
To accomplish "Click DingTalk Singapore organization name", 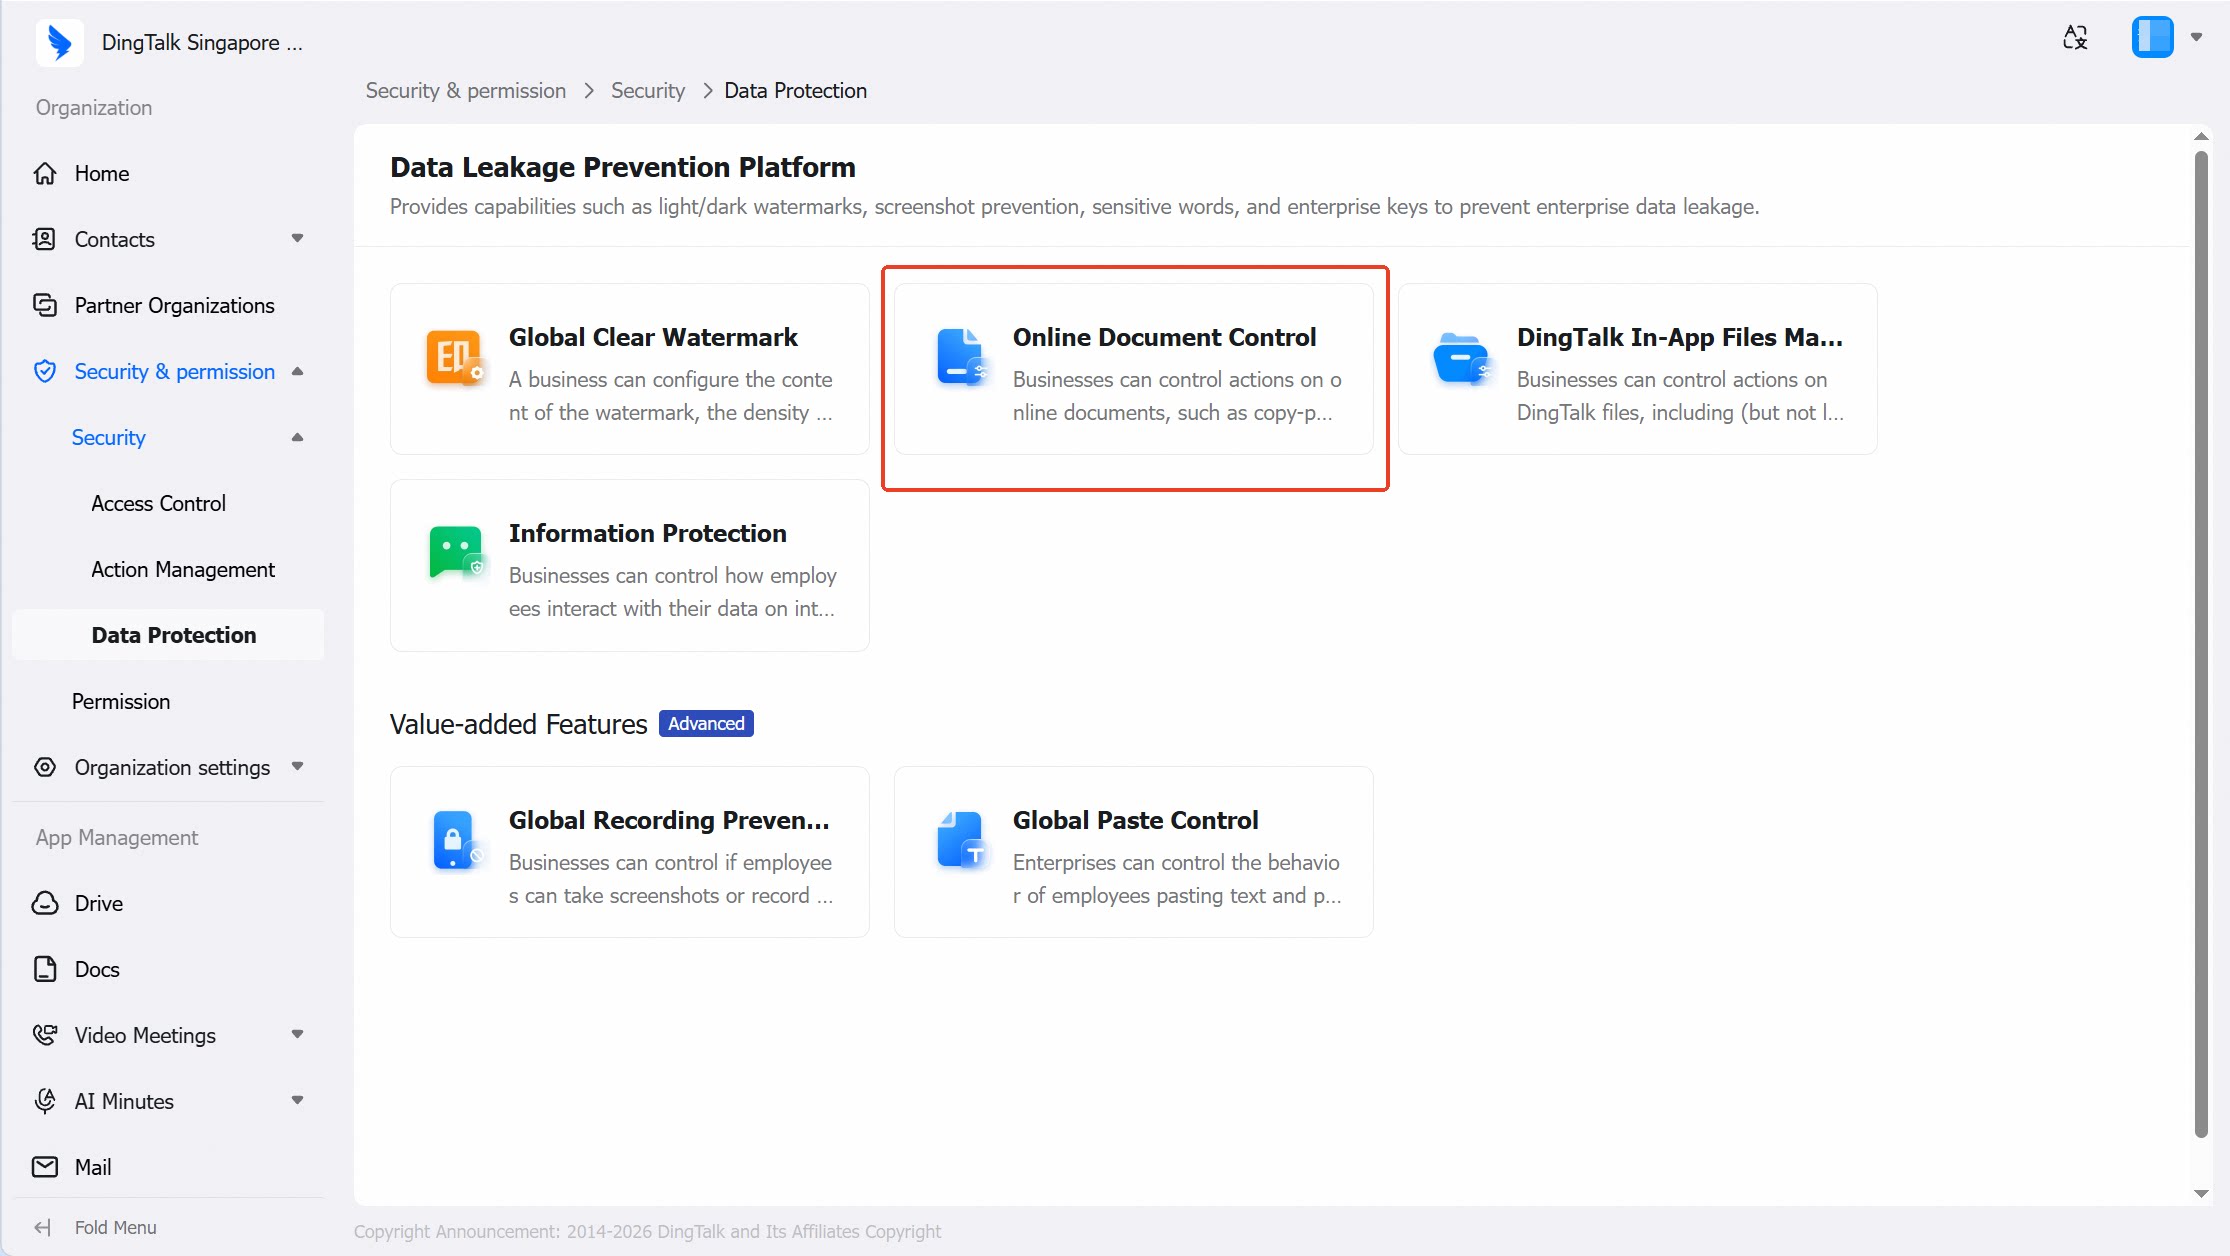I will [202, 42].
